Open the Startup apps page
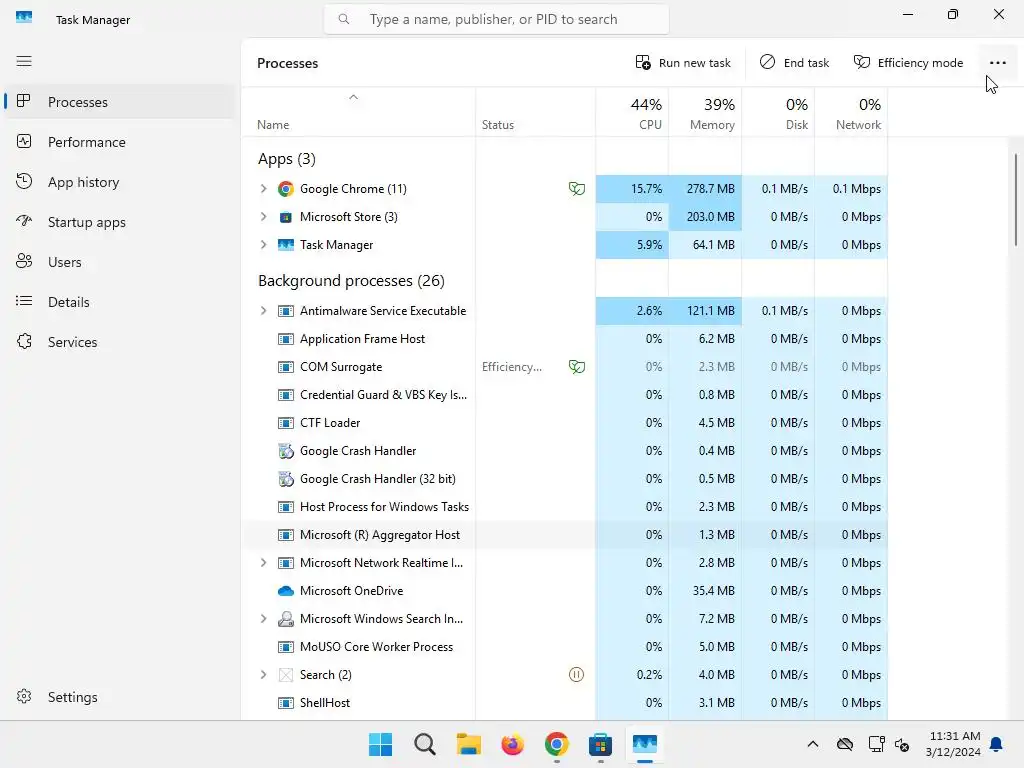The width and height of the screenshot is (1024, 768). tap(120, 222)
